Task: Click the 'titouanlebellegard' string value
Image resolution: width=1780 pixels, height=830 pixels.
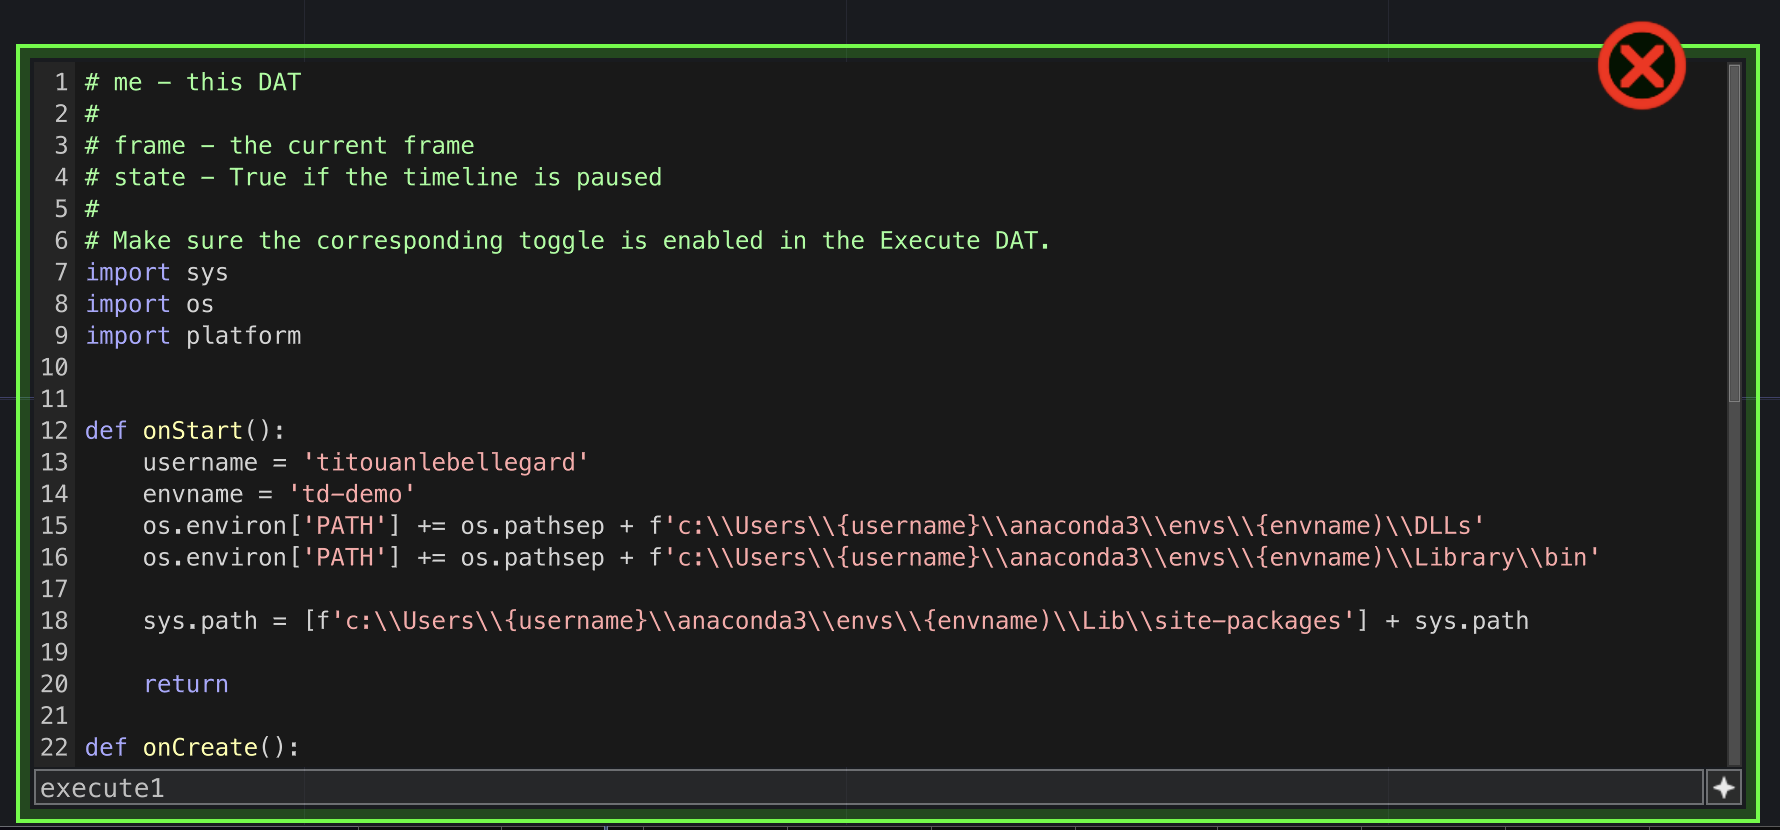Action: tap(446, 463)
